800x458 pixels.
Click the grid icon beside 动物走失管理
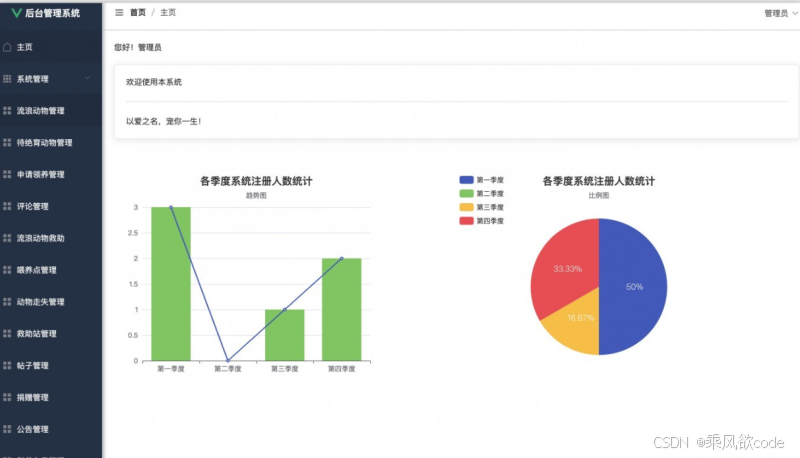tap(7, 302)
